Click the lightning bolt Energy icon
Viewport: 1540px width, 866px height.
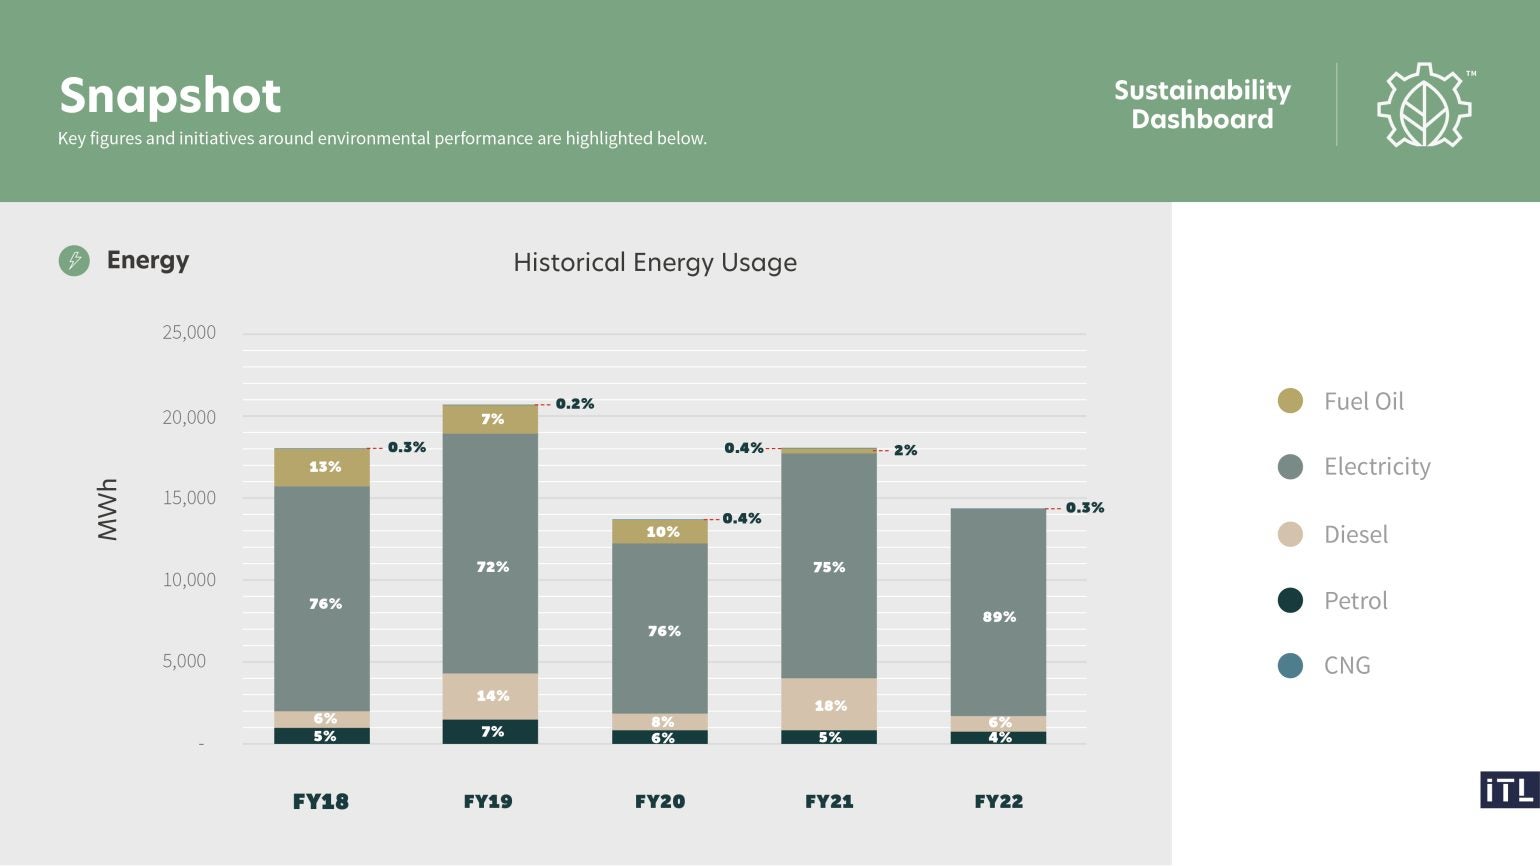(x=74, y=261)
